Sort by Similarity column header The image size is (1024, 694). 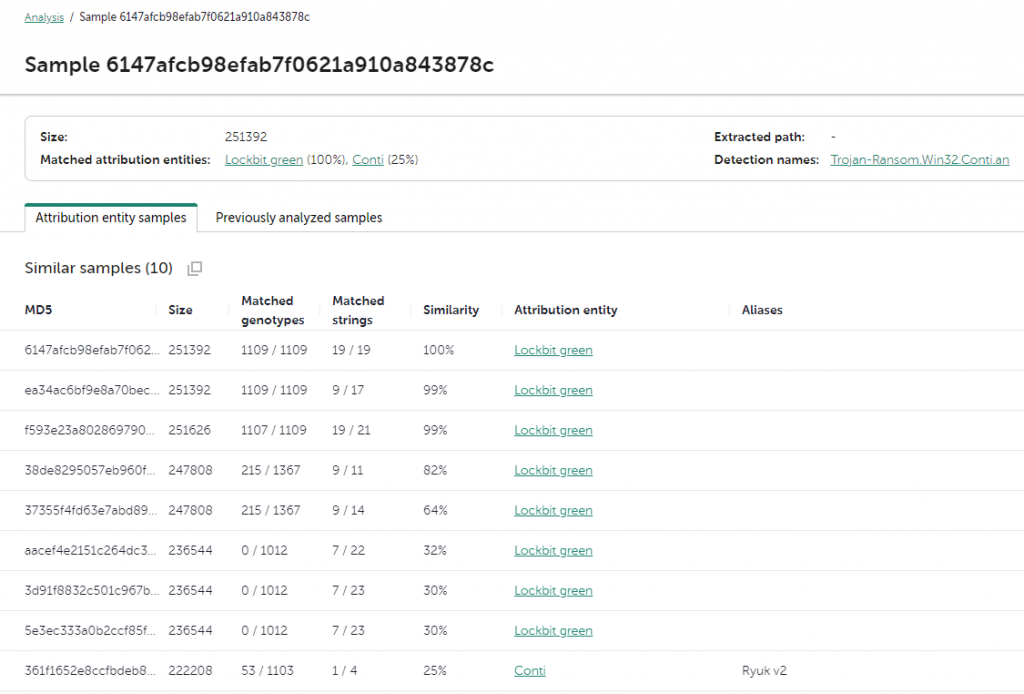point(451,310)
